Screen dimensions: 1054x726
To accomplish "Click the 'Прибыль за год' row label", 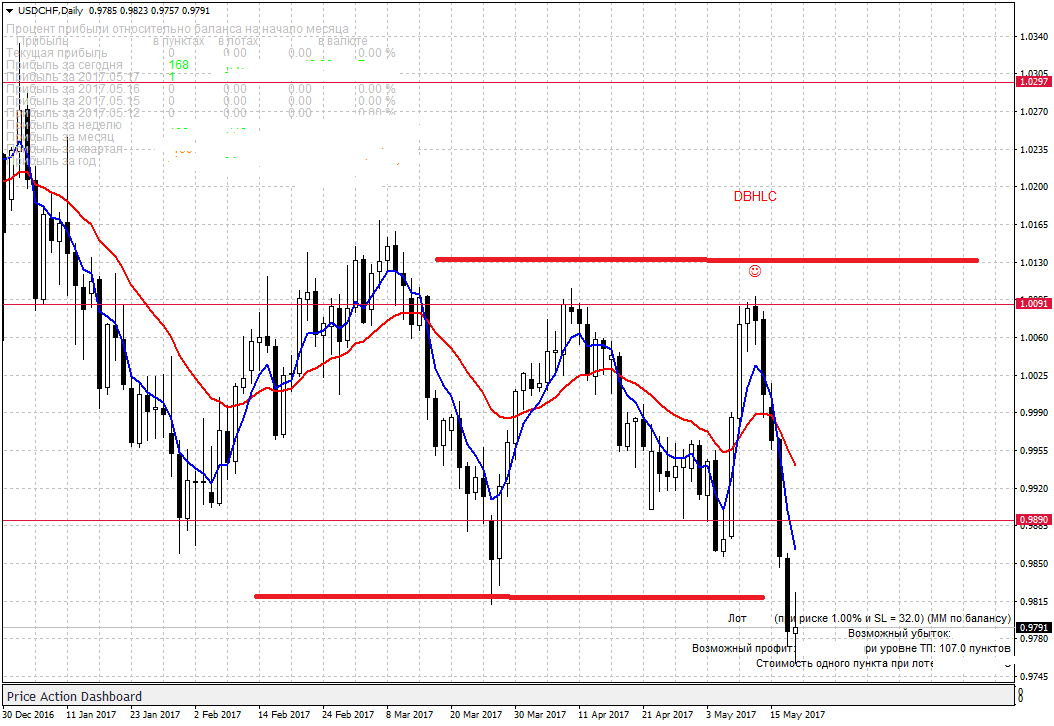I will (x=51, y=161).
